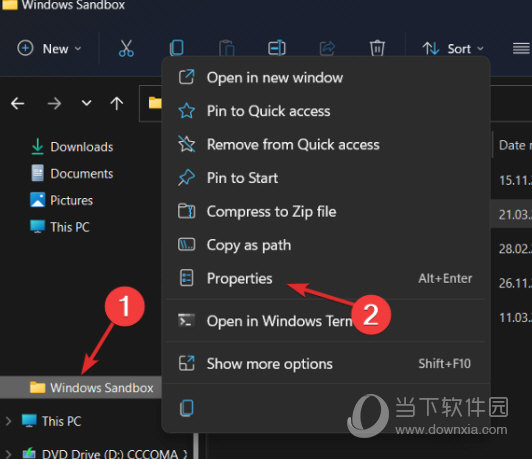Click the file row dated 21.03
The height and width of the screenshot is (459, 532).
512,214
